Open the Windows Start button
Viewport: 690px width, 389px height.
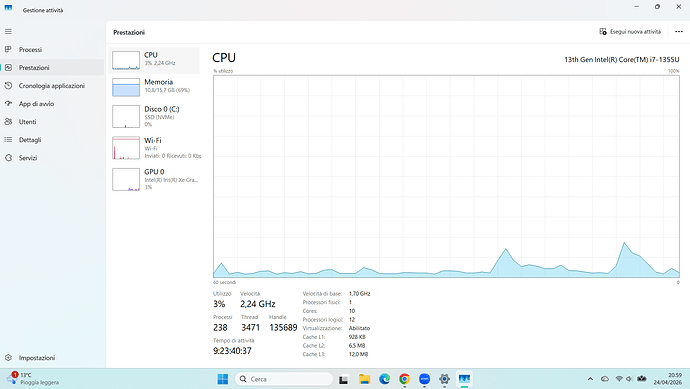tap(223, 379)
